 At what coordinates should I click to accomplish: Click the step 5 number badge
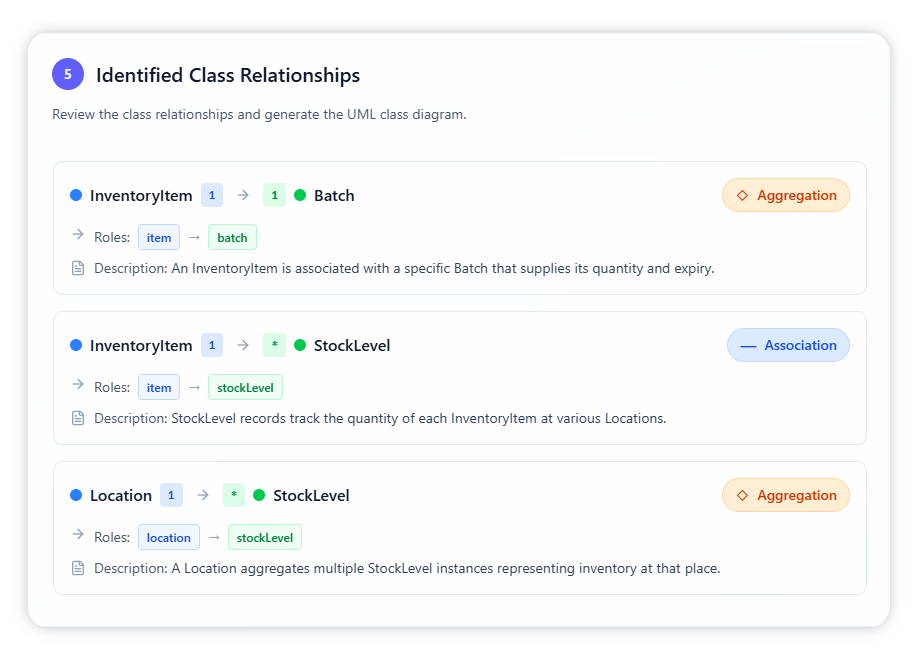point(68,74)
